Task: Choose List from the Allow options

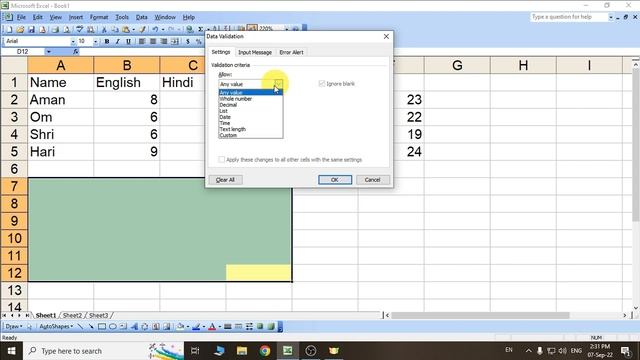Action: [251, 111]
